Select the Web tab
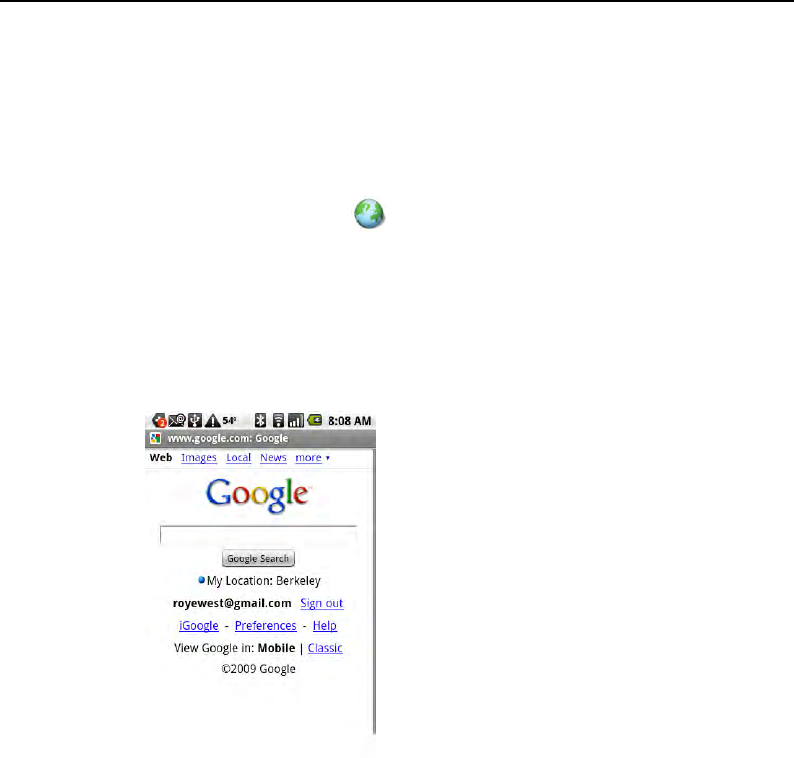This screenshot has height=758, width=794. coord(161,457)
